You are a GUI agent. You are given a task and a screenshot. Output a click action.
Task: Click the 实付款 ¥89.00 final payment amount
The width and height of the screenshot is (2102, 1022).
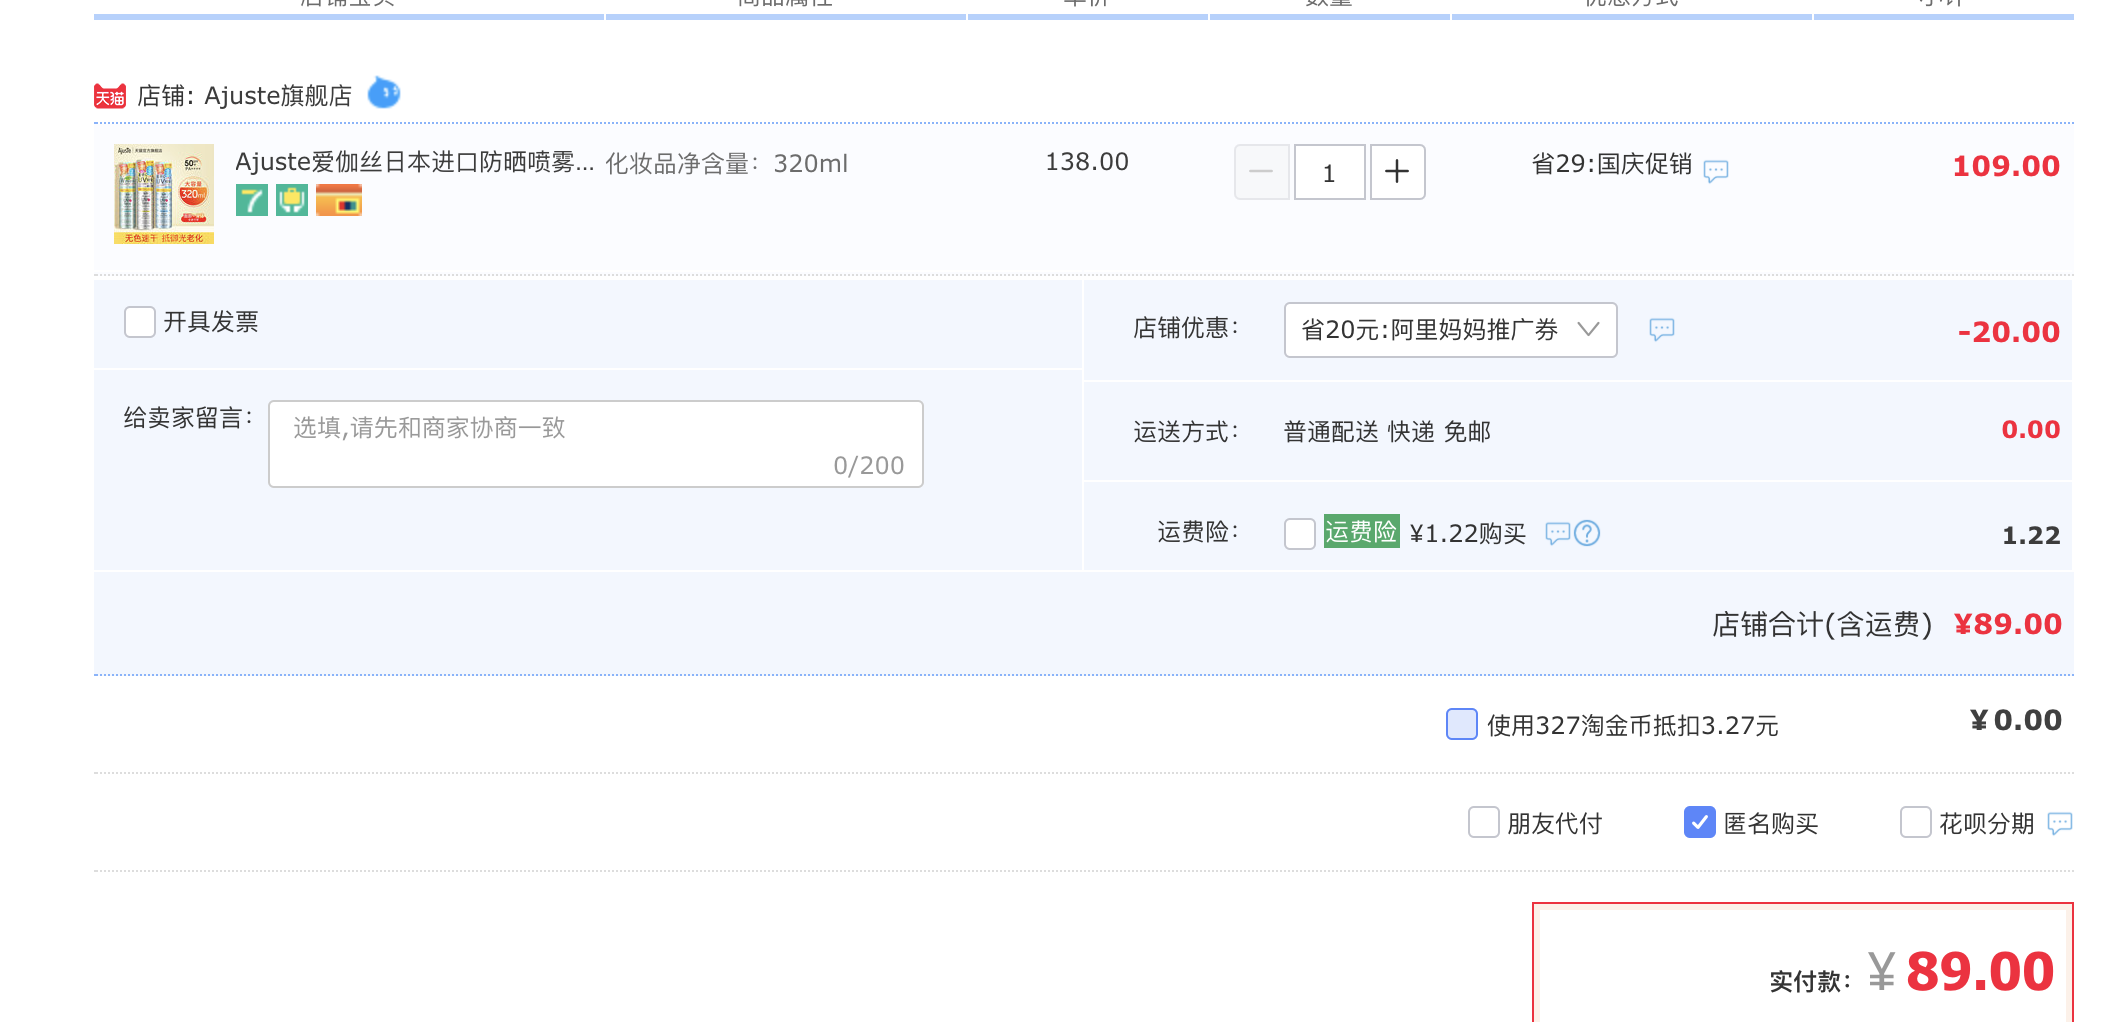pos(1961,971)
